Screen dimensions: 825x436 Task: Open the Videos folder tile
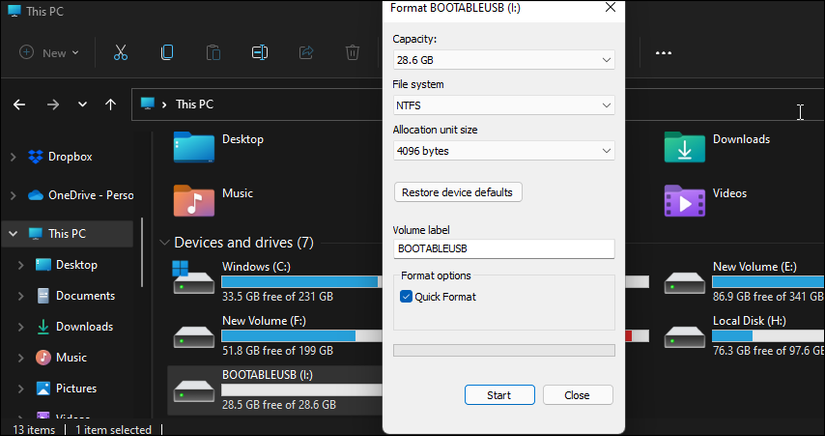(705, 200)
